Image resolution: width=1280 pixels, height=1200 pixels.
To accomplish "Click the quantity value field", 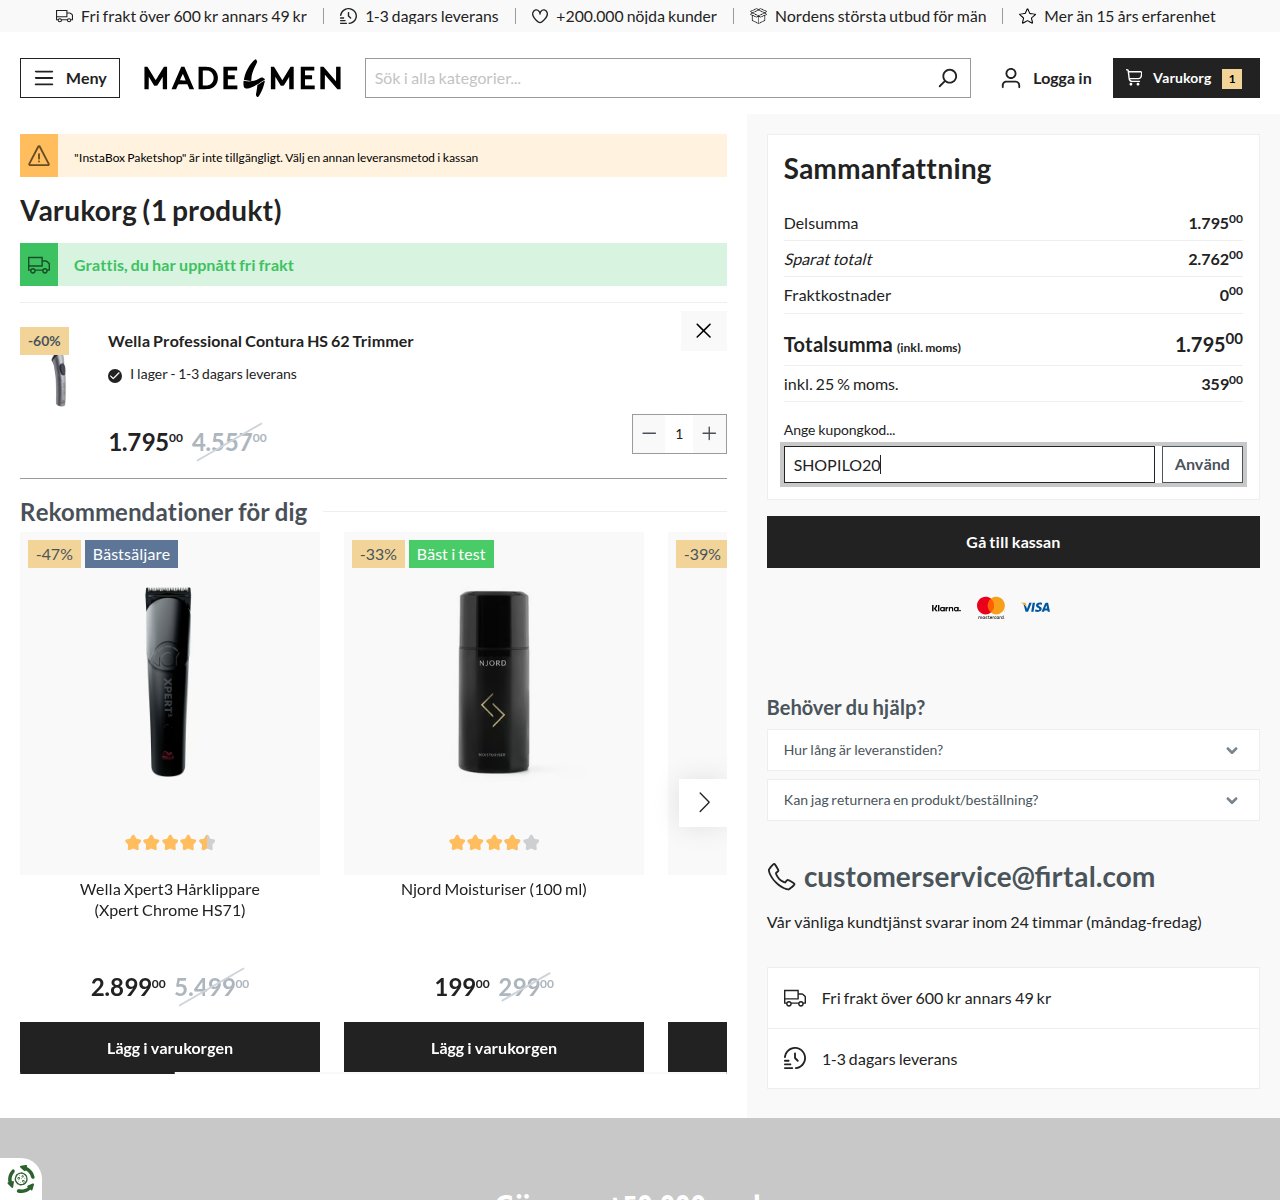I will point(679,433).
